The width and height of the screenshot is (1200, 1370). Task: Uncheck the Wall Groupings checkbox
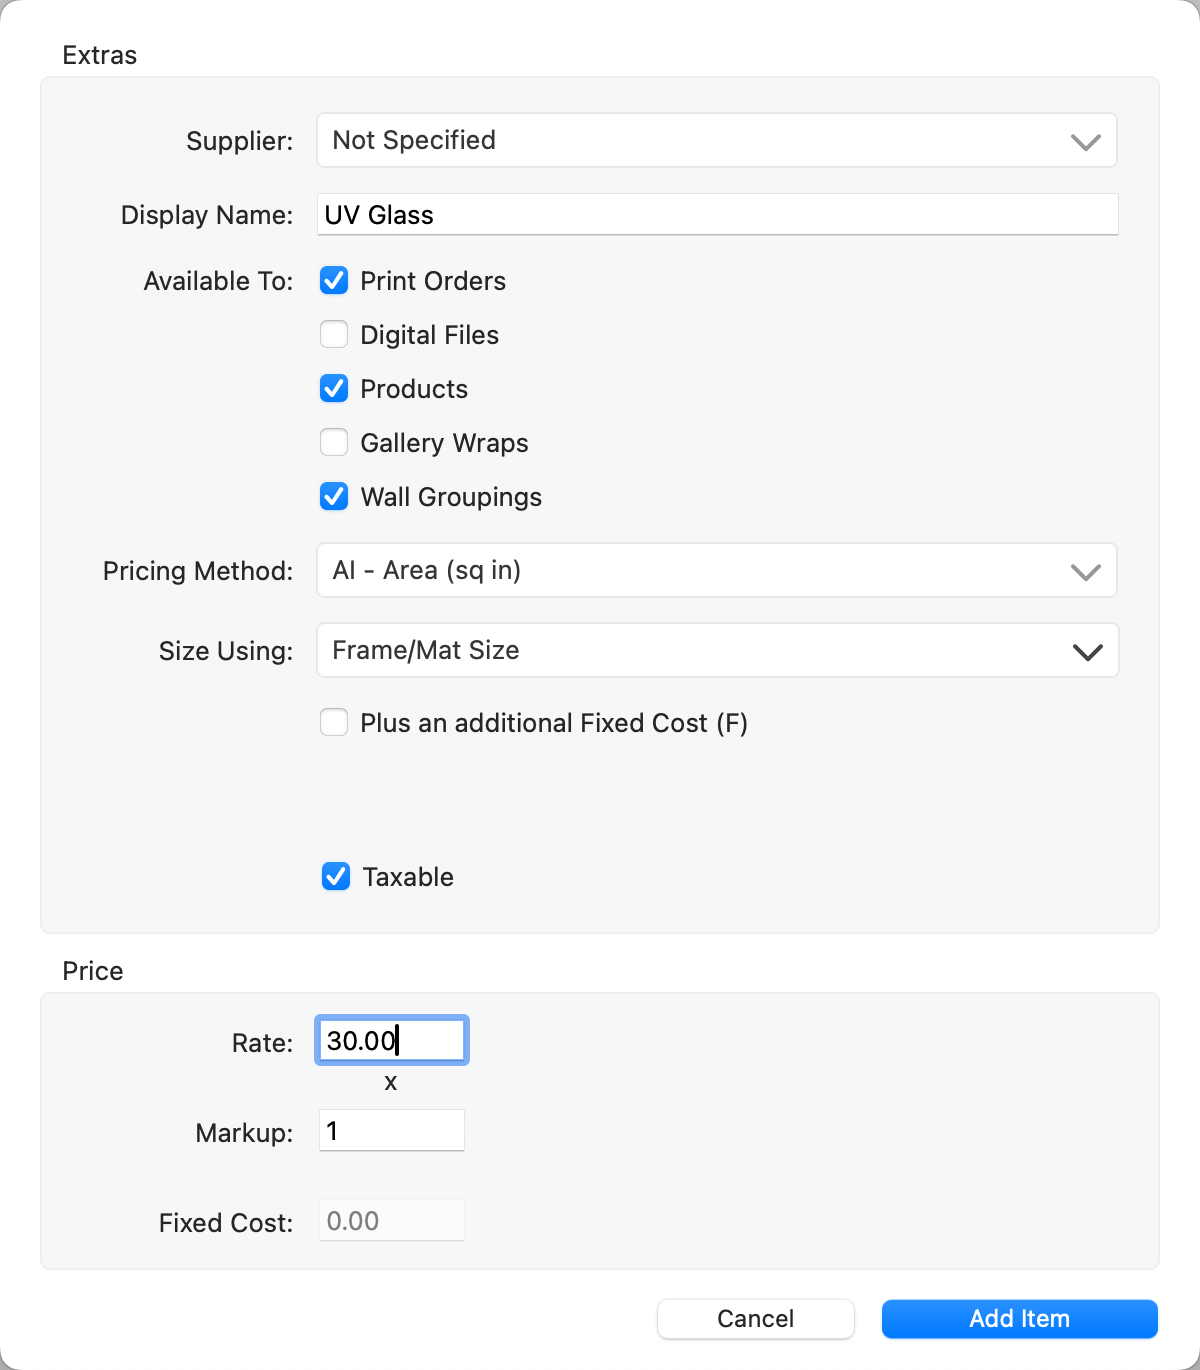coord(334,497)
